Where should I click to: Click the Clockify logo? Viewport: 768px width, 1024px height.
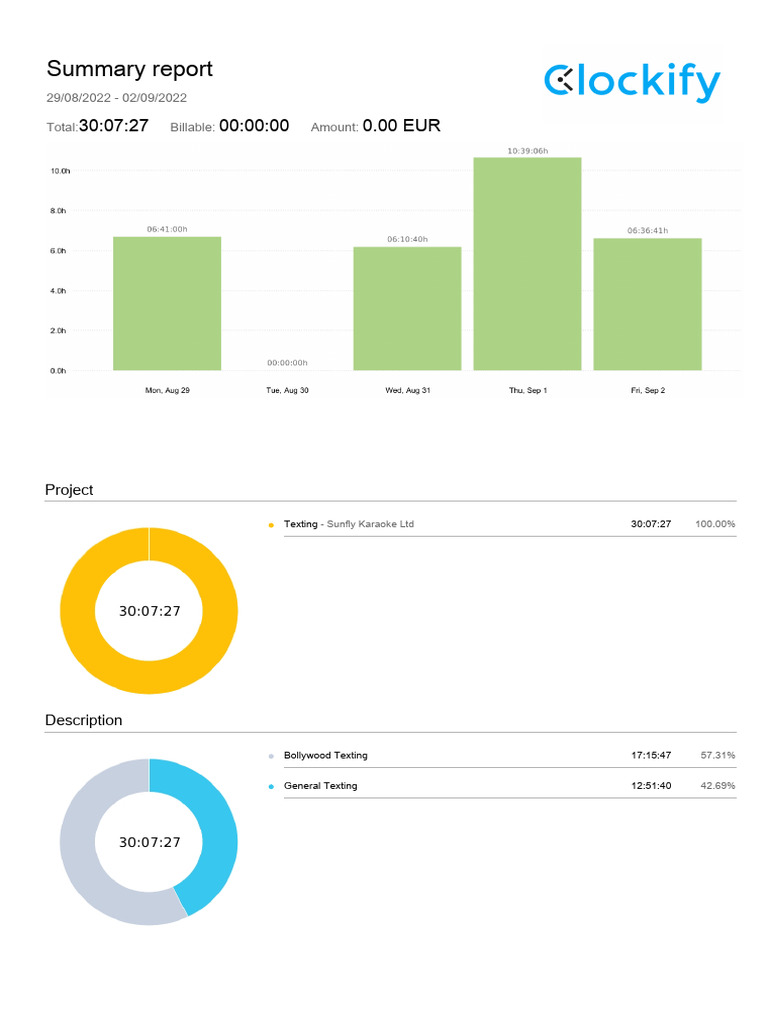tap(632, 82)
